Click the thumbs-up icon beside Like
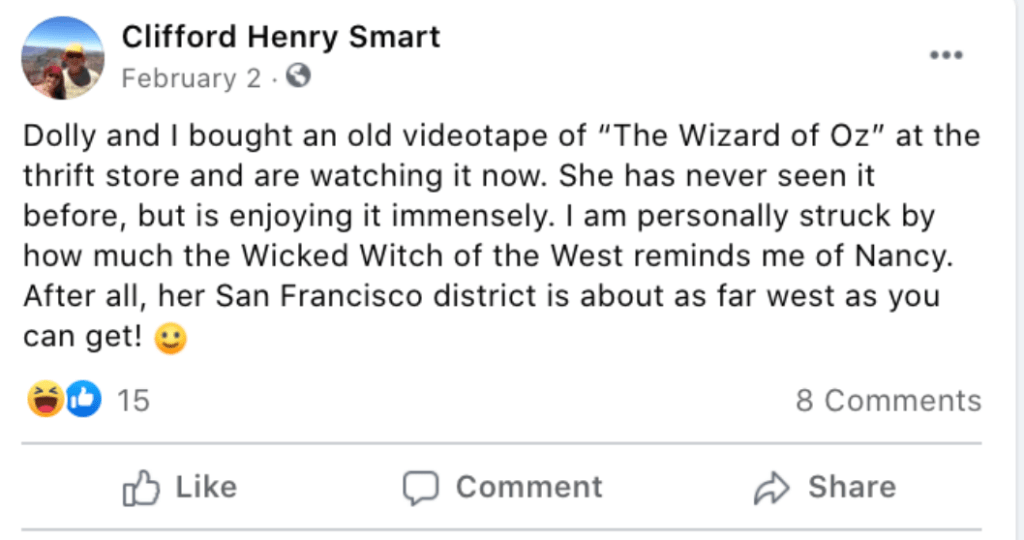Viewport: 1024px width, 540px height. coord(142,488)
